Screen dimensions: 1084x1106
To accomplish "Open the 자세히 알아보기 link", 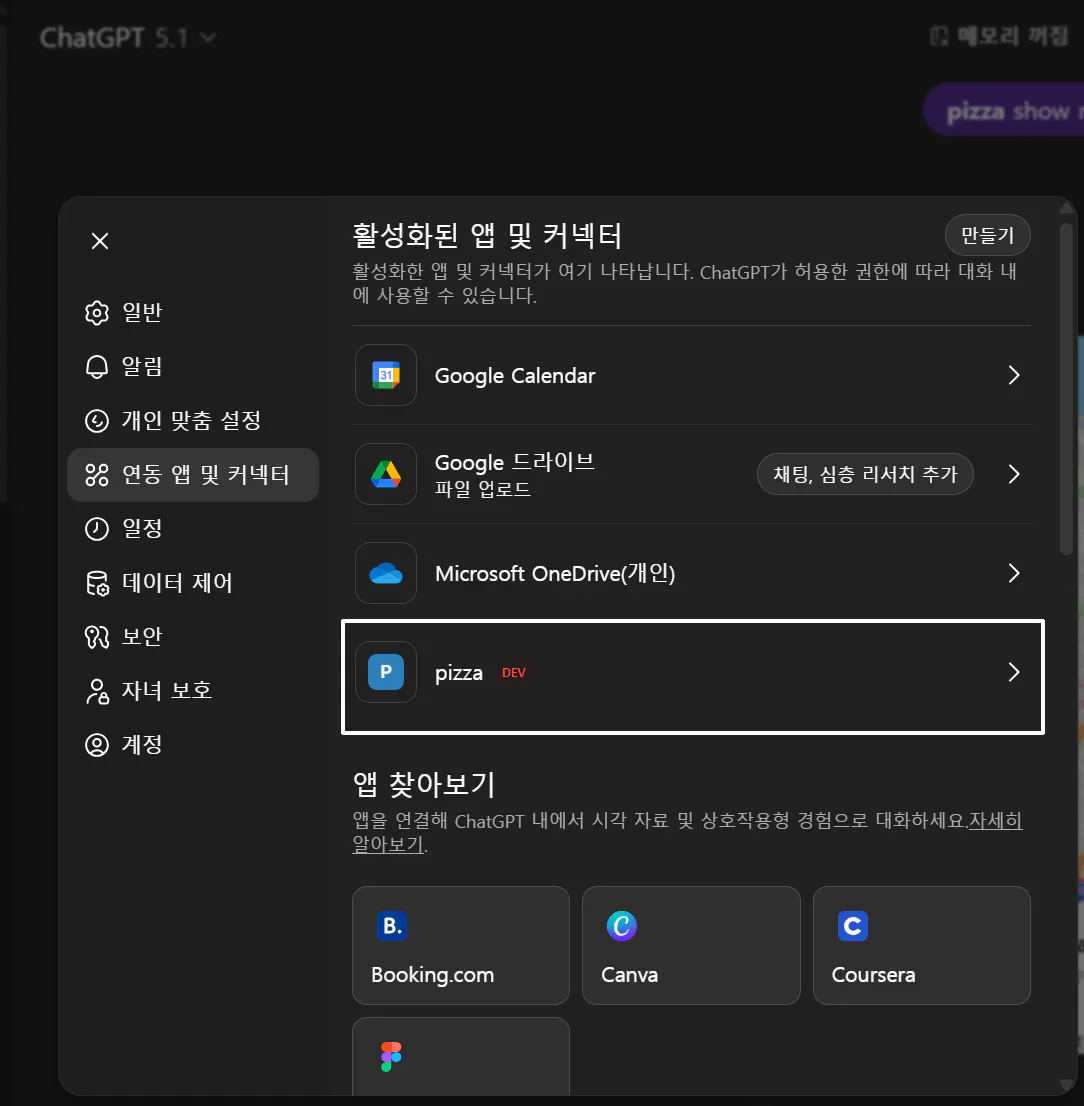I will point(995,821).
